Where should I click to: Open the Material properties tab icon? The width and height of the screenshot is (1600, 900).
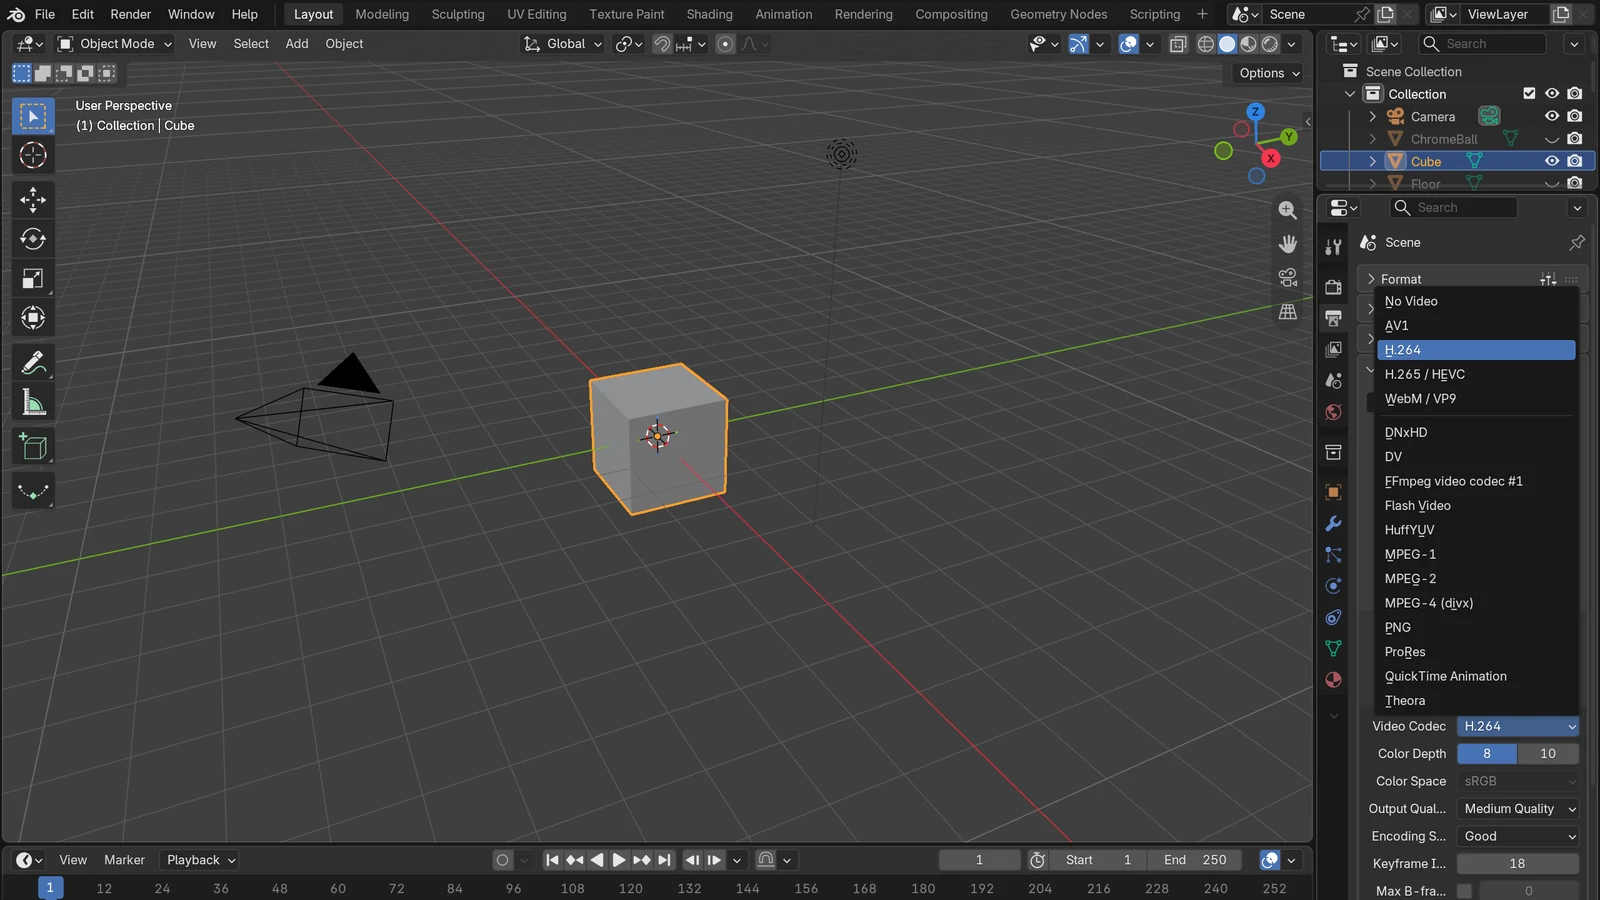1333,680
